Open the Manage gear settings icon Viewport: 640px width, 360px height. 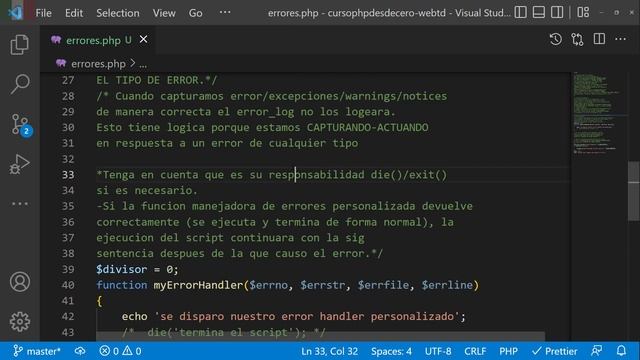20,322
